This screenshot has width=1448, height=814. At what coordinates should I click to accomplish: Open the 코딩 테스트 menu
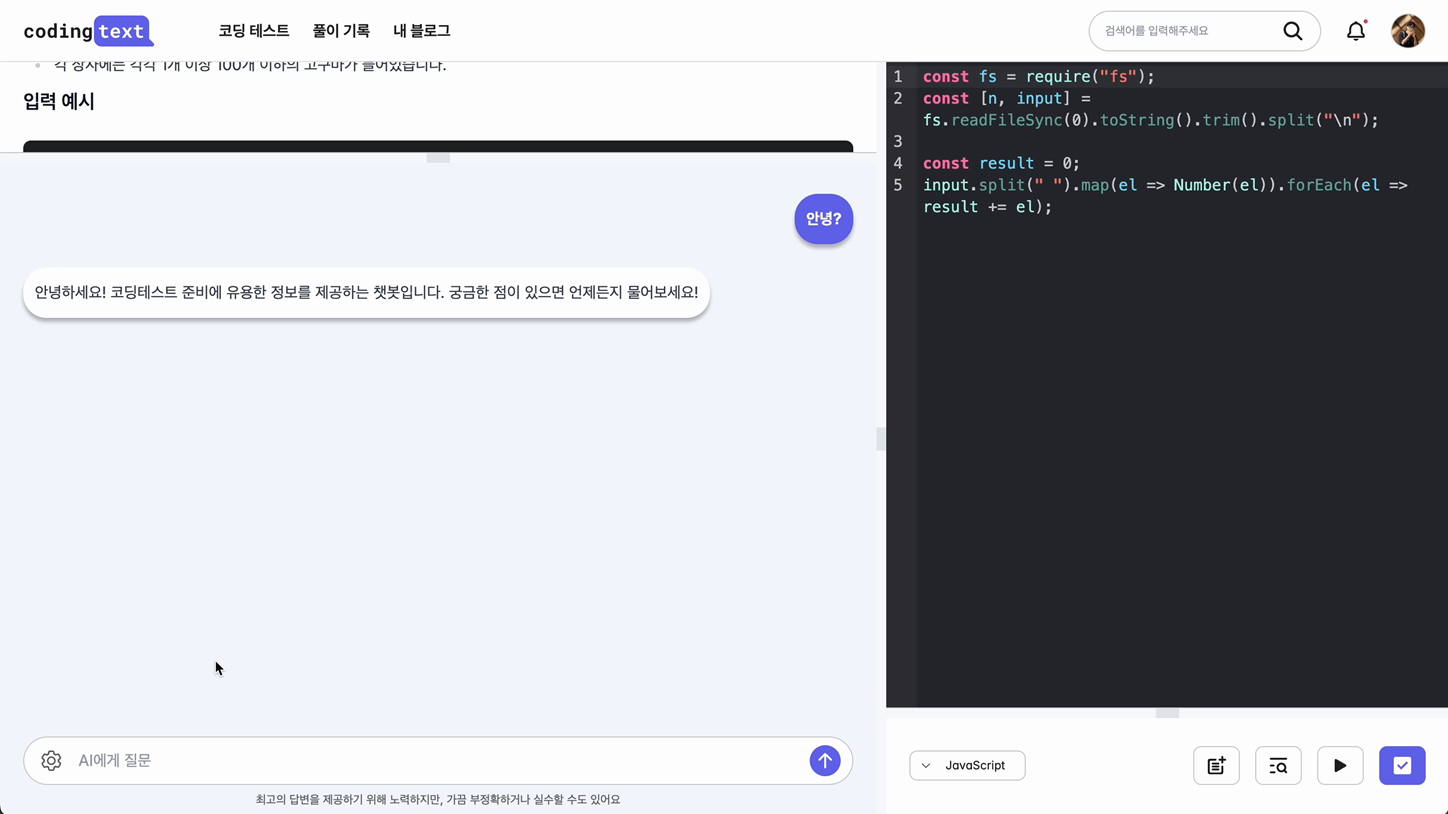(x=254, y=31)
